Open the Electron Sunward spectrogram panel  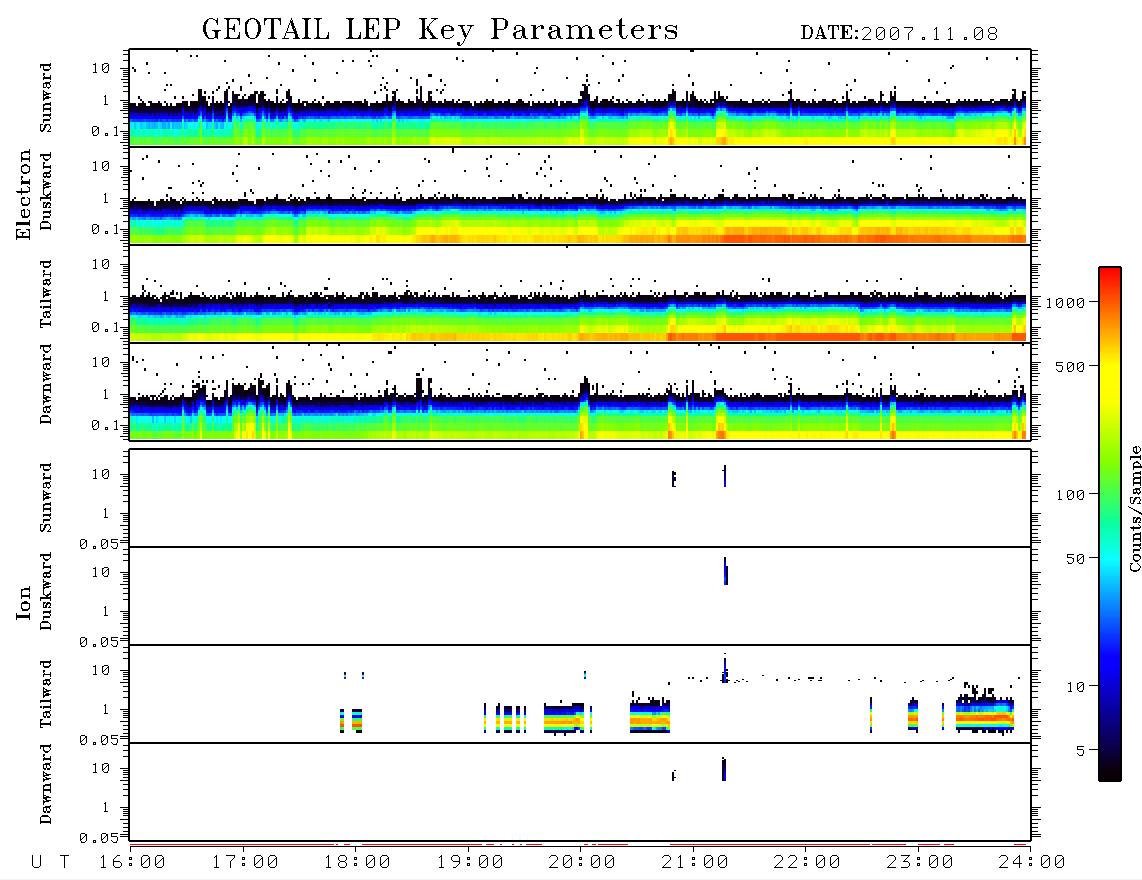580,98
